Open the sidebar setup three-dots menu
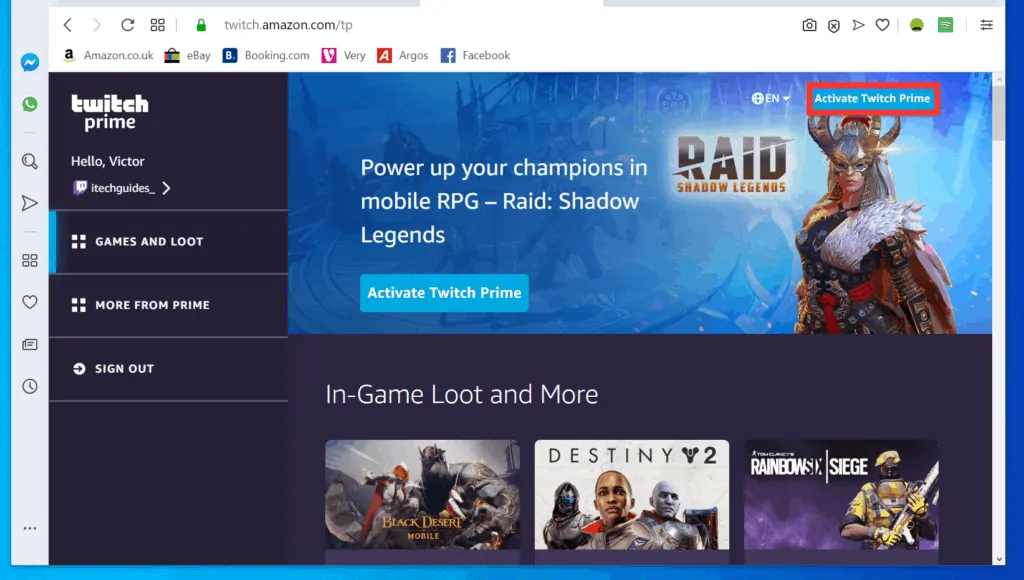The image size is (1024, 580). click(x=30, y=528)
